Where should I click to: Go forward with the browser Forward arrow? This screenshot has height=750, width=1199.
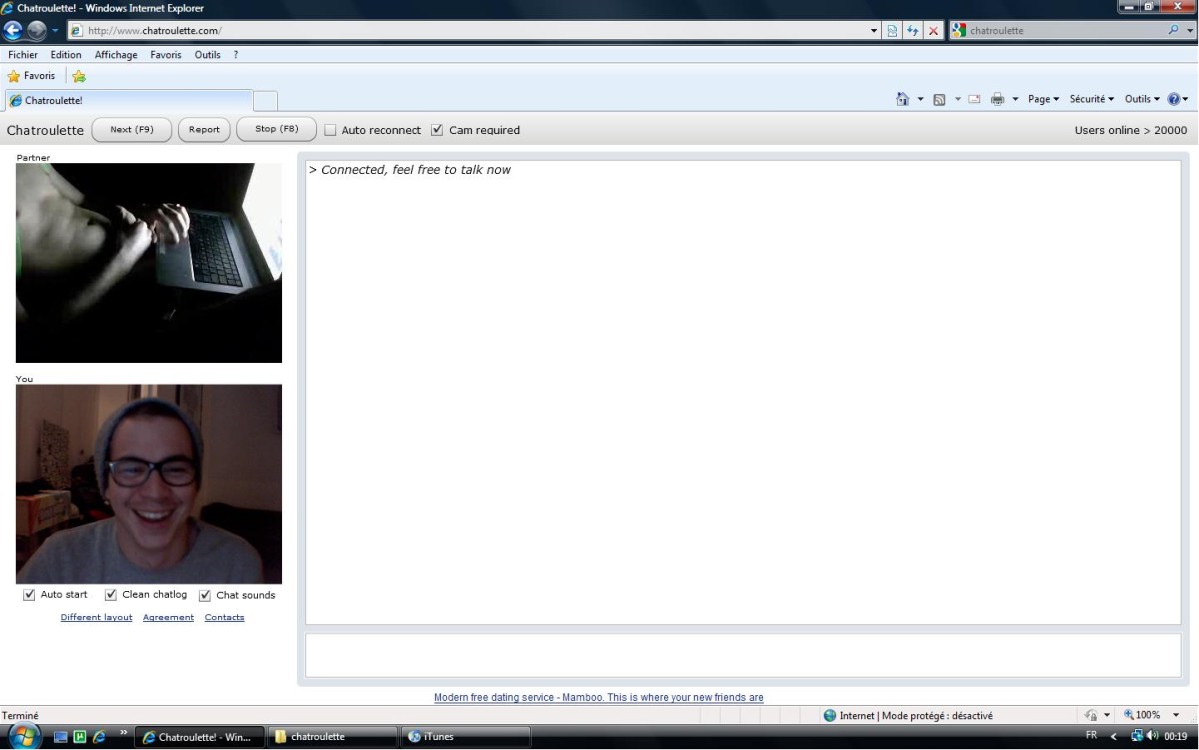tap(37, 31)
